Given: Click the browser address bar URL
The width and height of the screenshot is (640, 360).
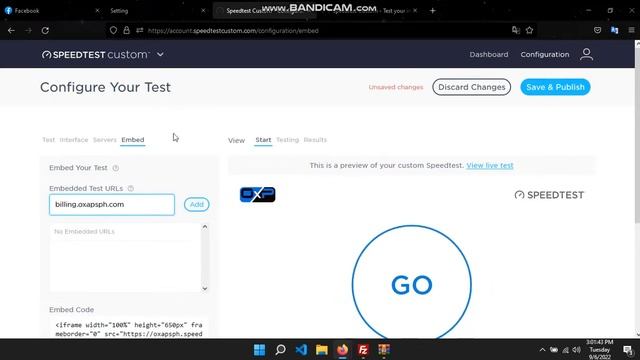Looking at the screenshot, I should click(x=233, y=31).
